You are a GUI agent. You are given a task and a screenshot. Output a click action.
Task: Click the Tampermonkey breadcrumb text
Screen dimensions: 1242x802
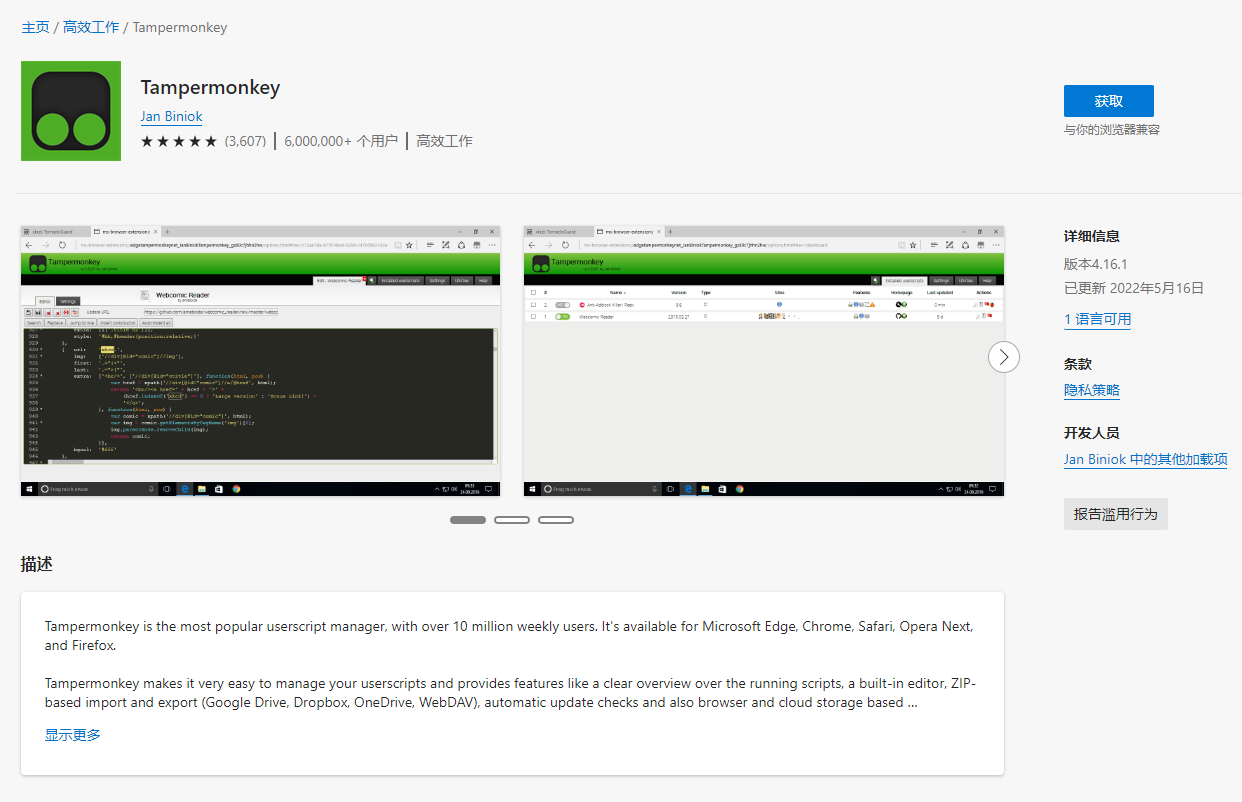[180, 27]
